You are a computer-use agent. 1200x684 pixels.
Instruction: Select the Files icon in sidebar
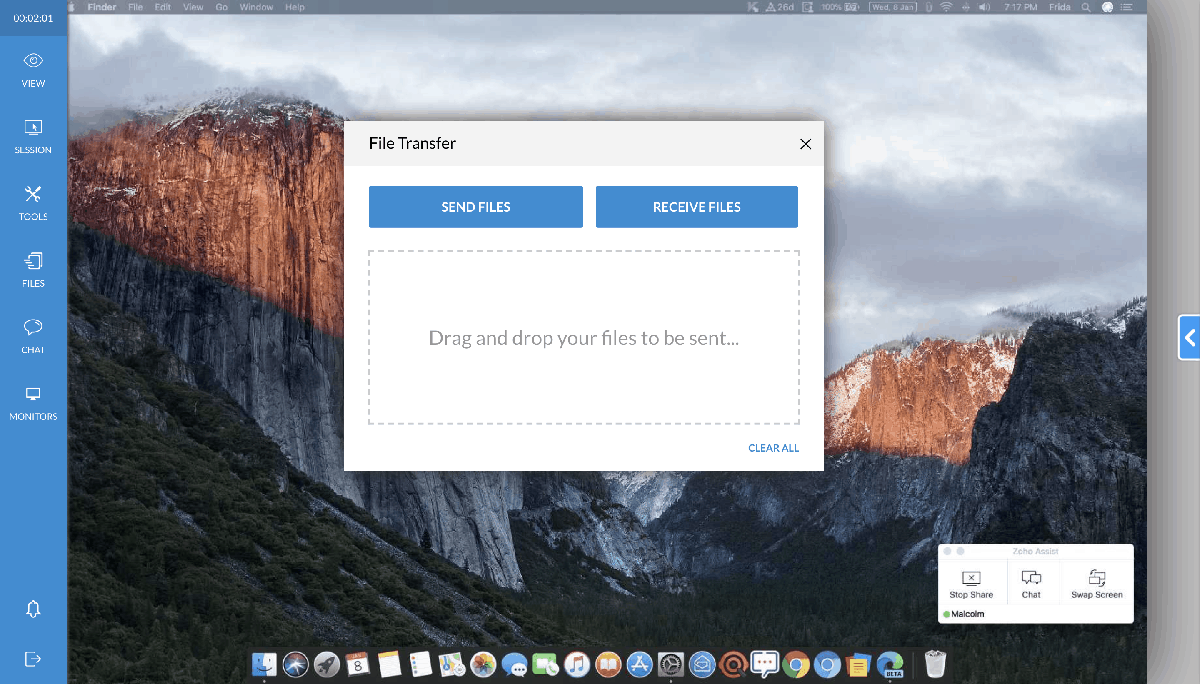tap(33, 269)
